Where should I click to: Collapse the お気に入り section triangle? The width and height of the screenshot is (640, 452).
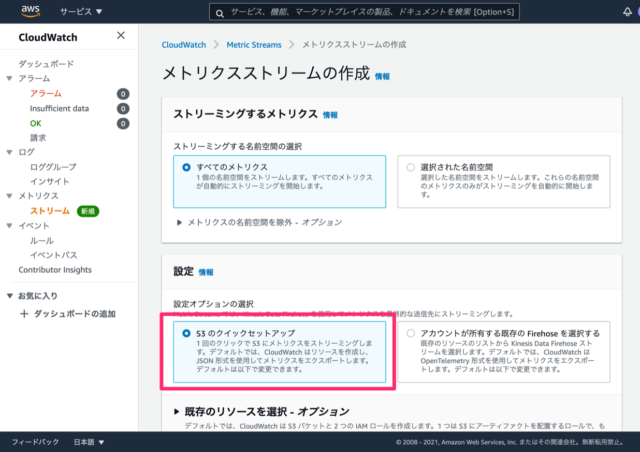(x=10, y=296)
